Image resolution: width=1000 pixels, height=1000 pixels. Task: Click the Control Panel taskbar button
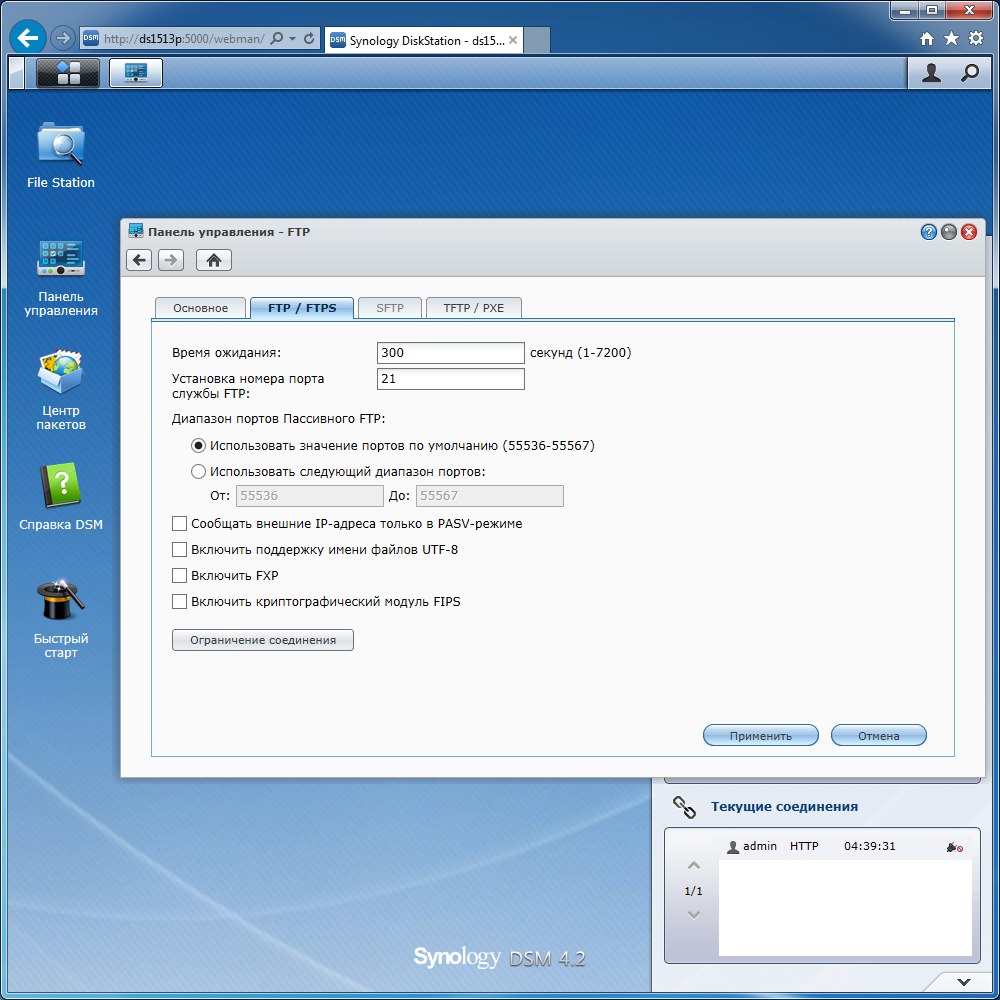coord(136,73)
